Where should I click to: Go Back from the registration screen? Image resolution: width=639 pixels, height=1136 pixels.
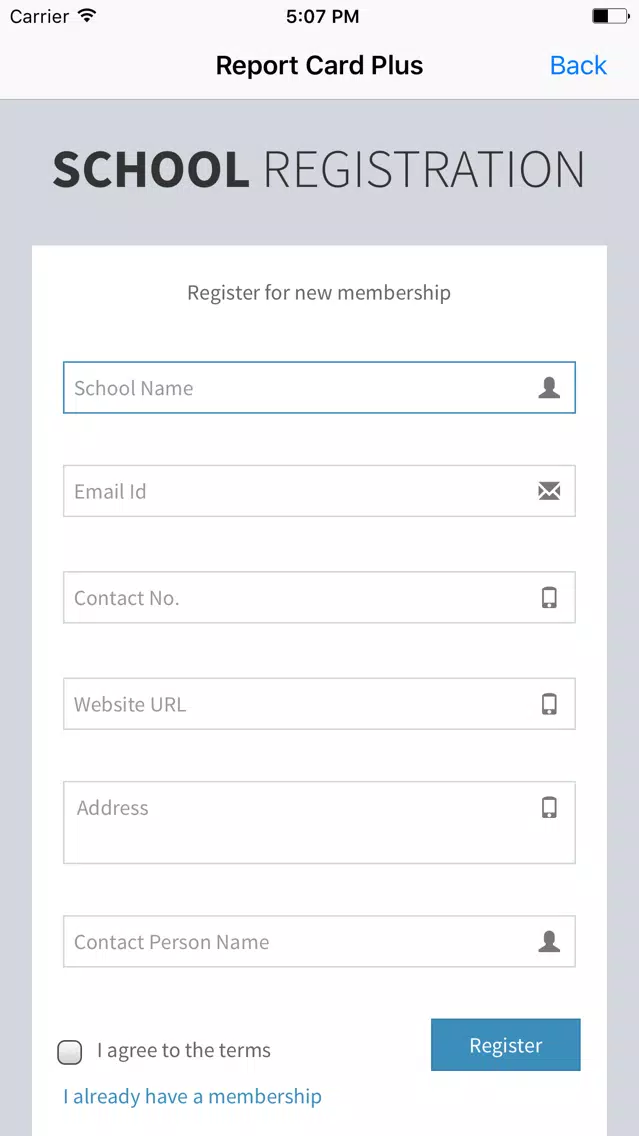578,66
